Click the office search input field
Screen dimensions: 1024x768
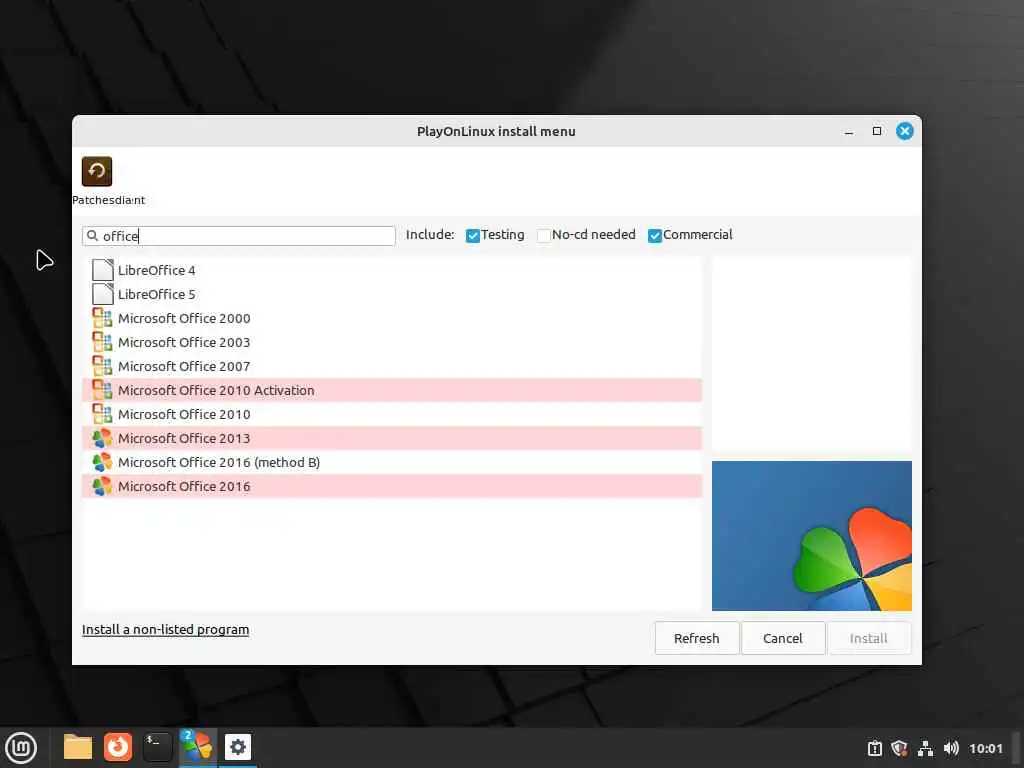(238, 236)
